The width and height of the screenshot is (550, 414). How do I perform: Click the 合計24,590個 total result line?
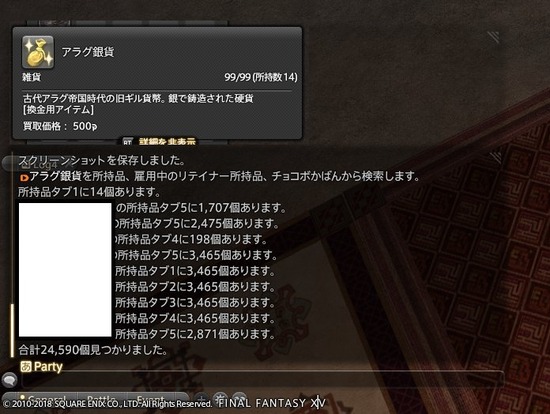[93, 350]
